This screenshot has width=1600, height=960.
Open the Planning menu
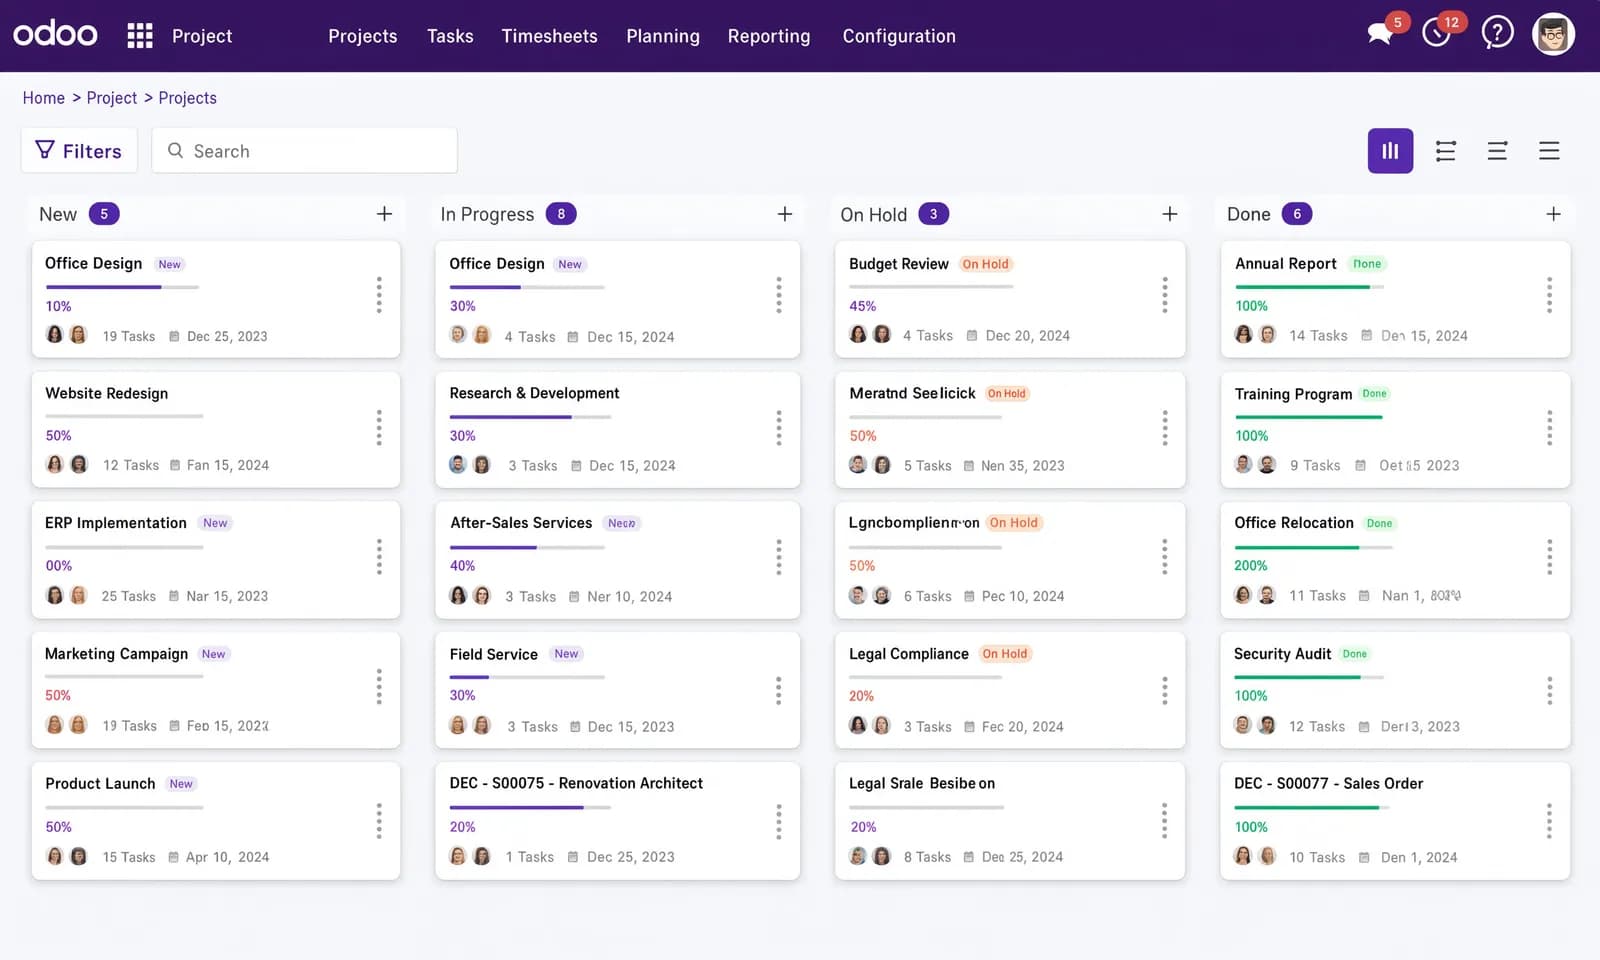click(x=663, y=36)
